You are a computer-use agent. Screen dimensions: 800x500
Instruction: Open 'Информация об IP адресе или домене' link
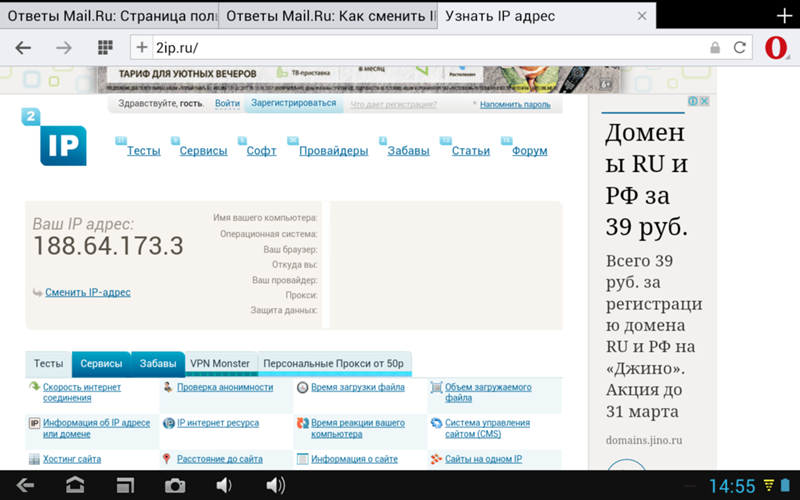(96, 429)
